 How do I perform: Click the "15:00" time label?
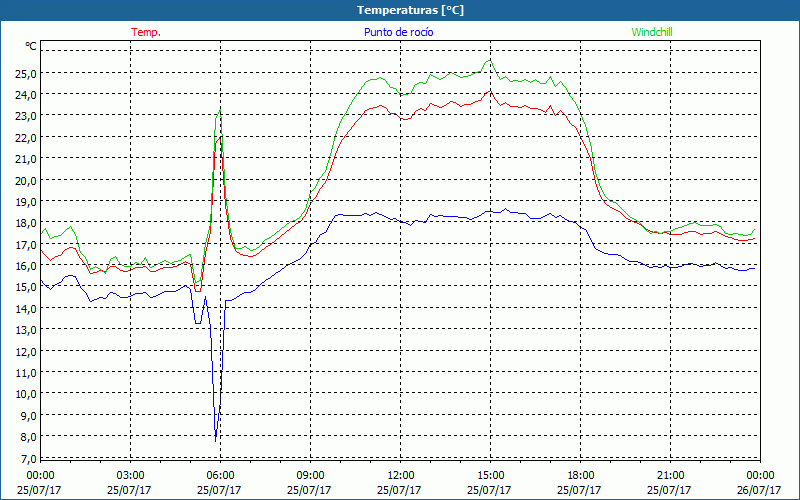[490, 476]
